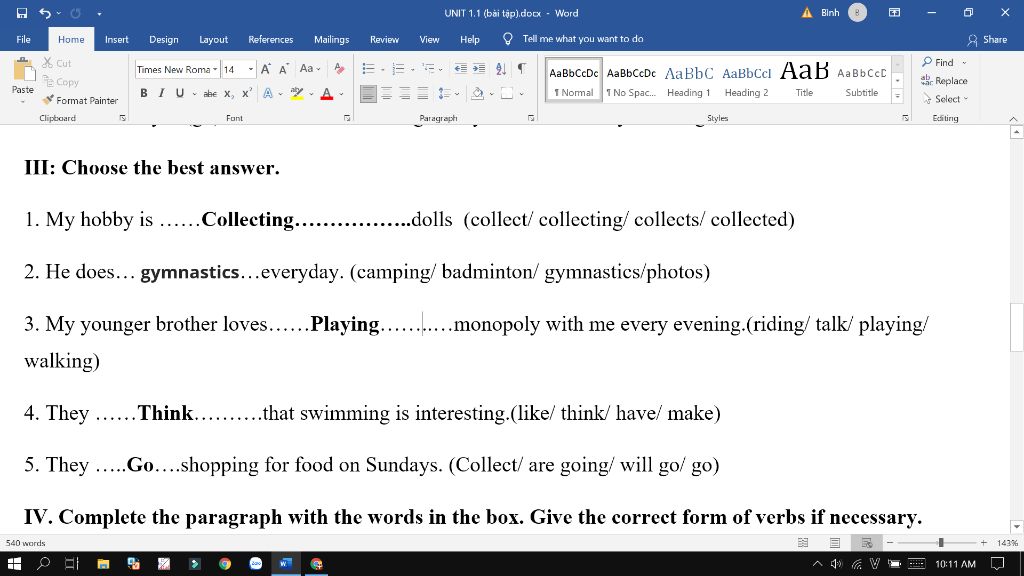Image resolution: width=1024 pixels, height=576 pixels.
Task: Open the File menu
Action: 24,39
